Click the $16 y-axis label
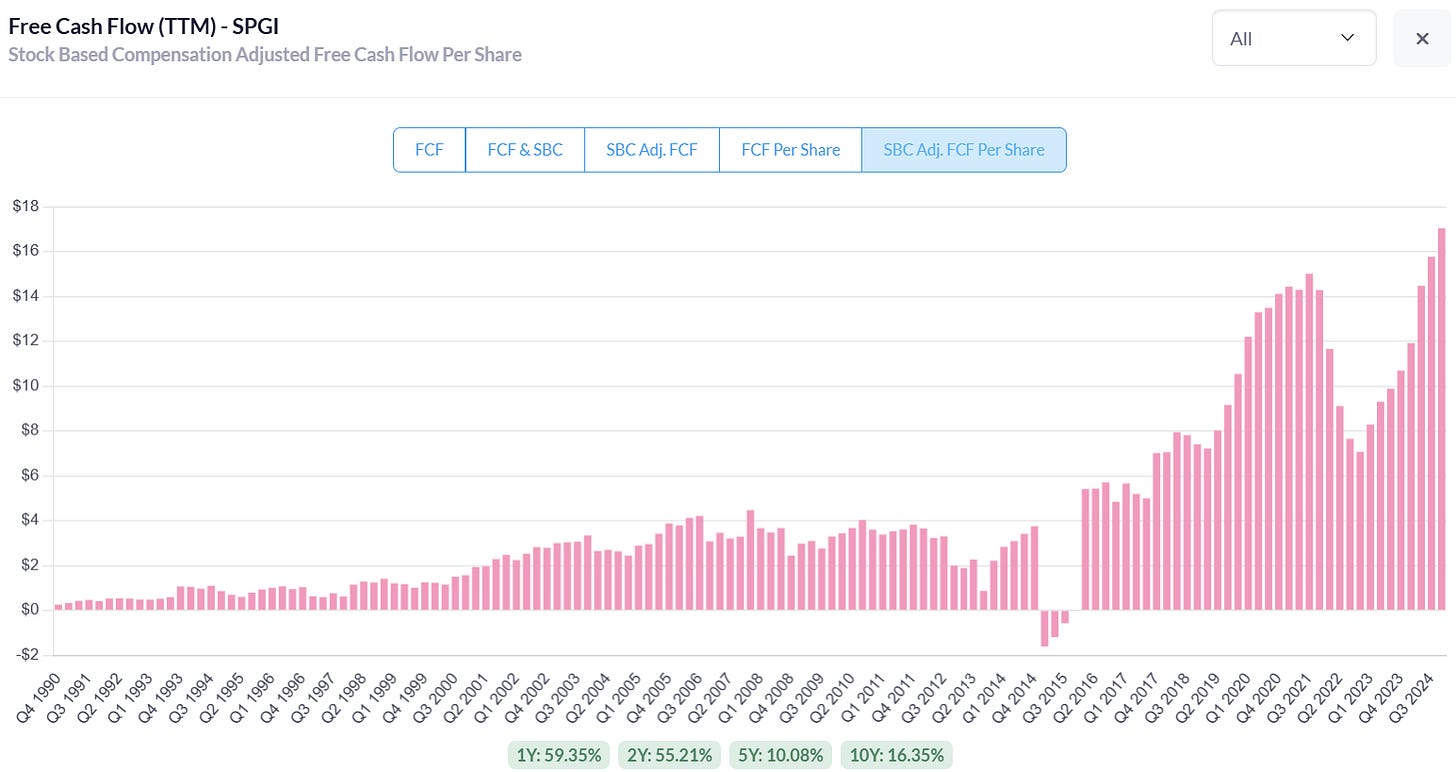The height and width of the screenshot is (772, 1456). 24,251
